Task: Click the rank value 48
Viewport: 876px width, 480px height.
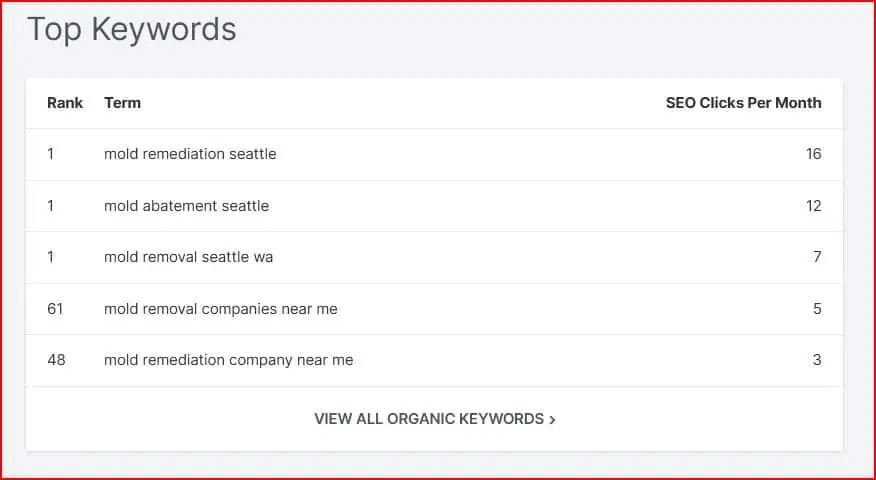Action: (x=56, y=360)
